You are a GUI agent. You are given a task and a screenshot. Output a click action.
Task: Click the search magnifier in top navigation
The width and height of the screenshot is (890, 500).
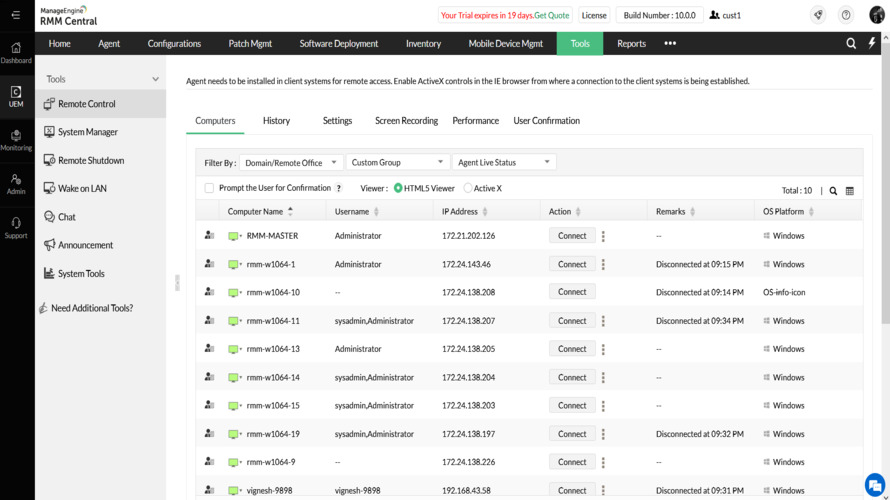pos(851,44)
